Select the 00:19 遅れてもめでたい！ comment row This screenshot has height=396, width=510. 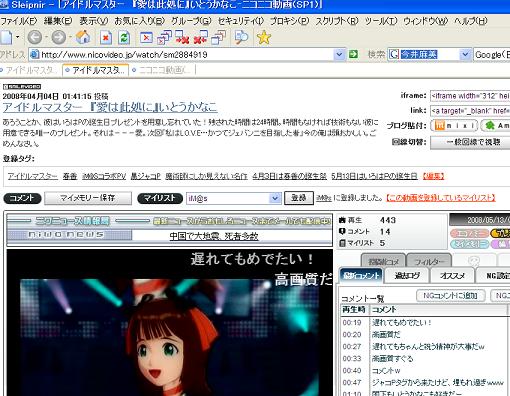click(x=424, y=322)
